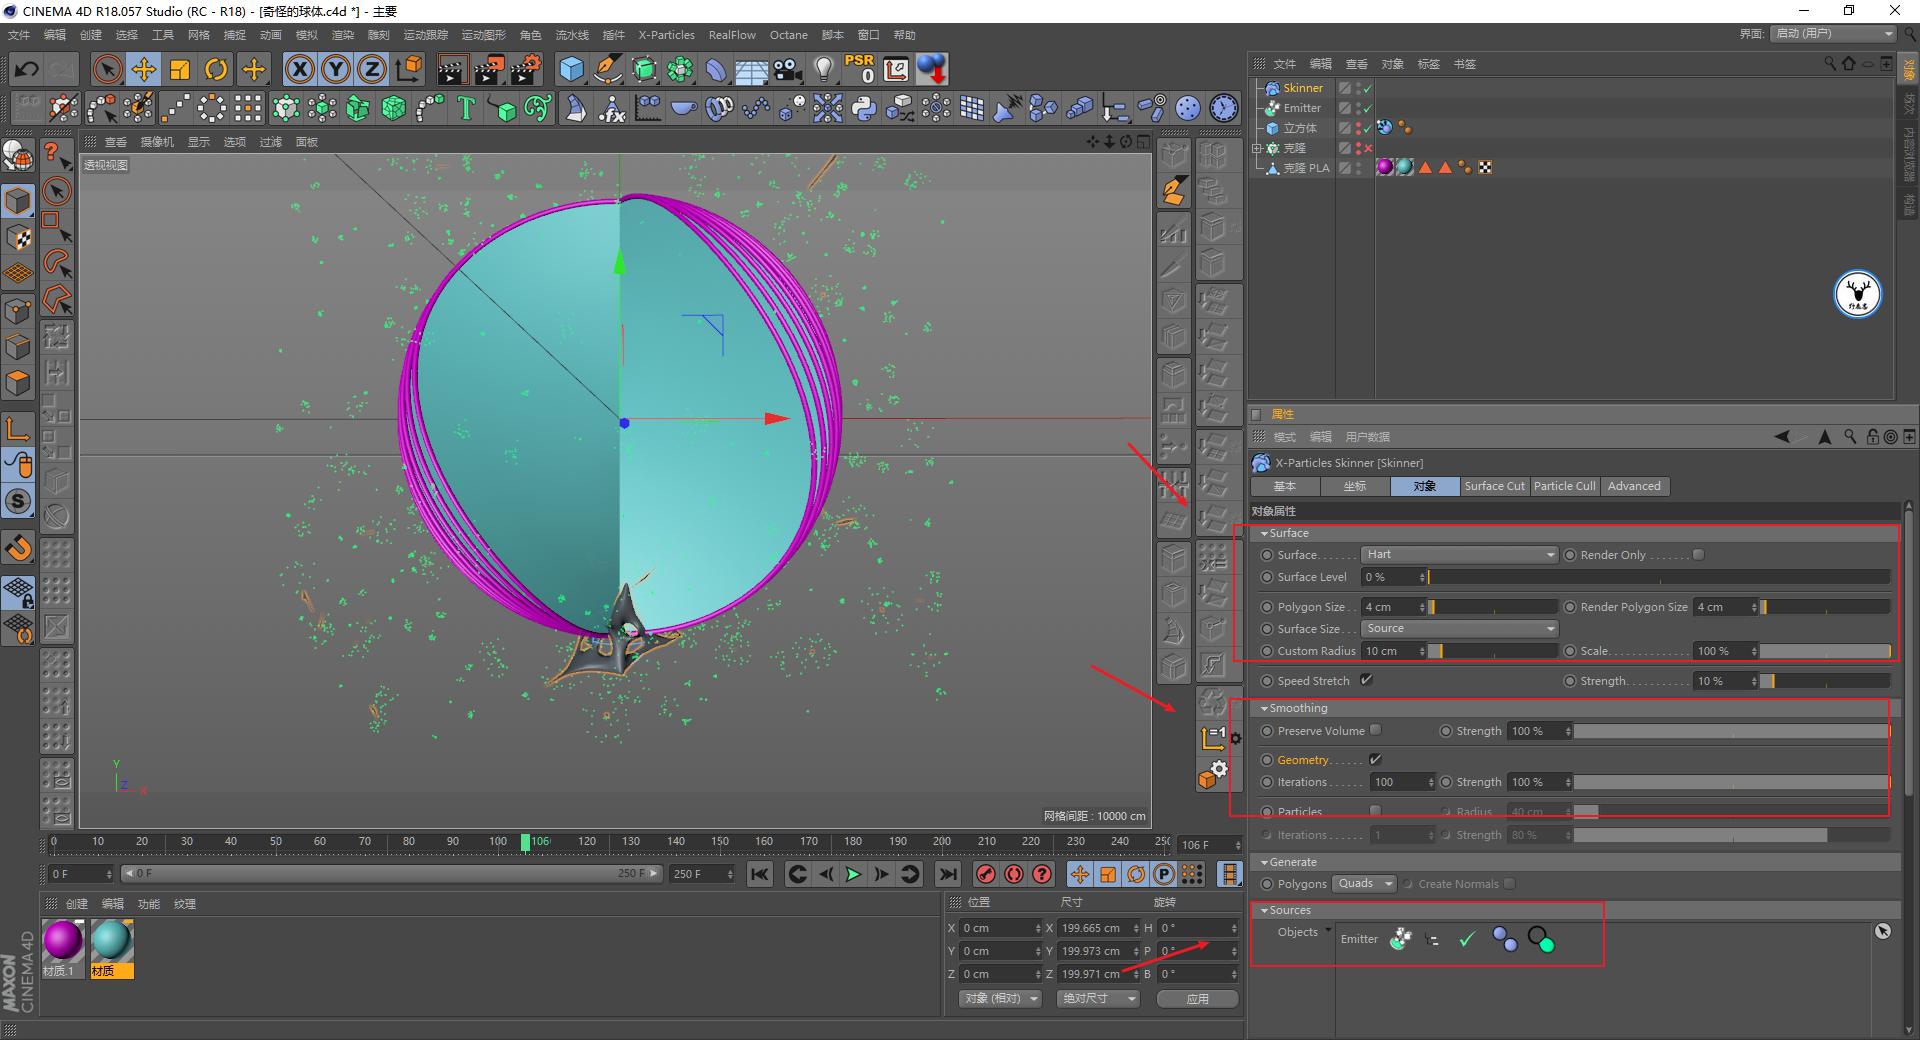This screenshot has height=1040, width=1920.
Task: Select the Move tool in the toolbar
Action: tap(144, 69)
